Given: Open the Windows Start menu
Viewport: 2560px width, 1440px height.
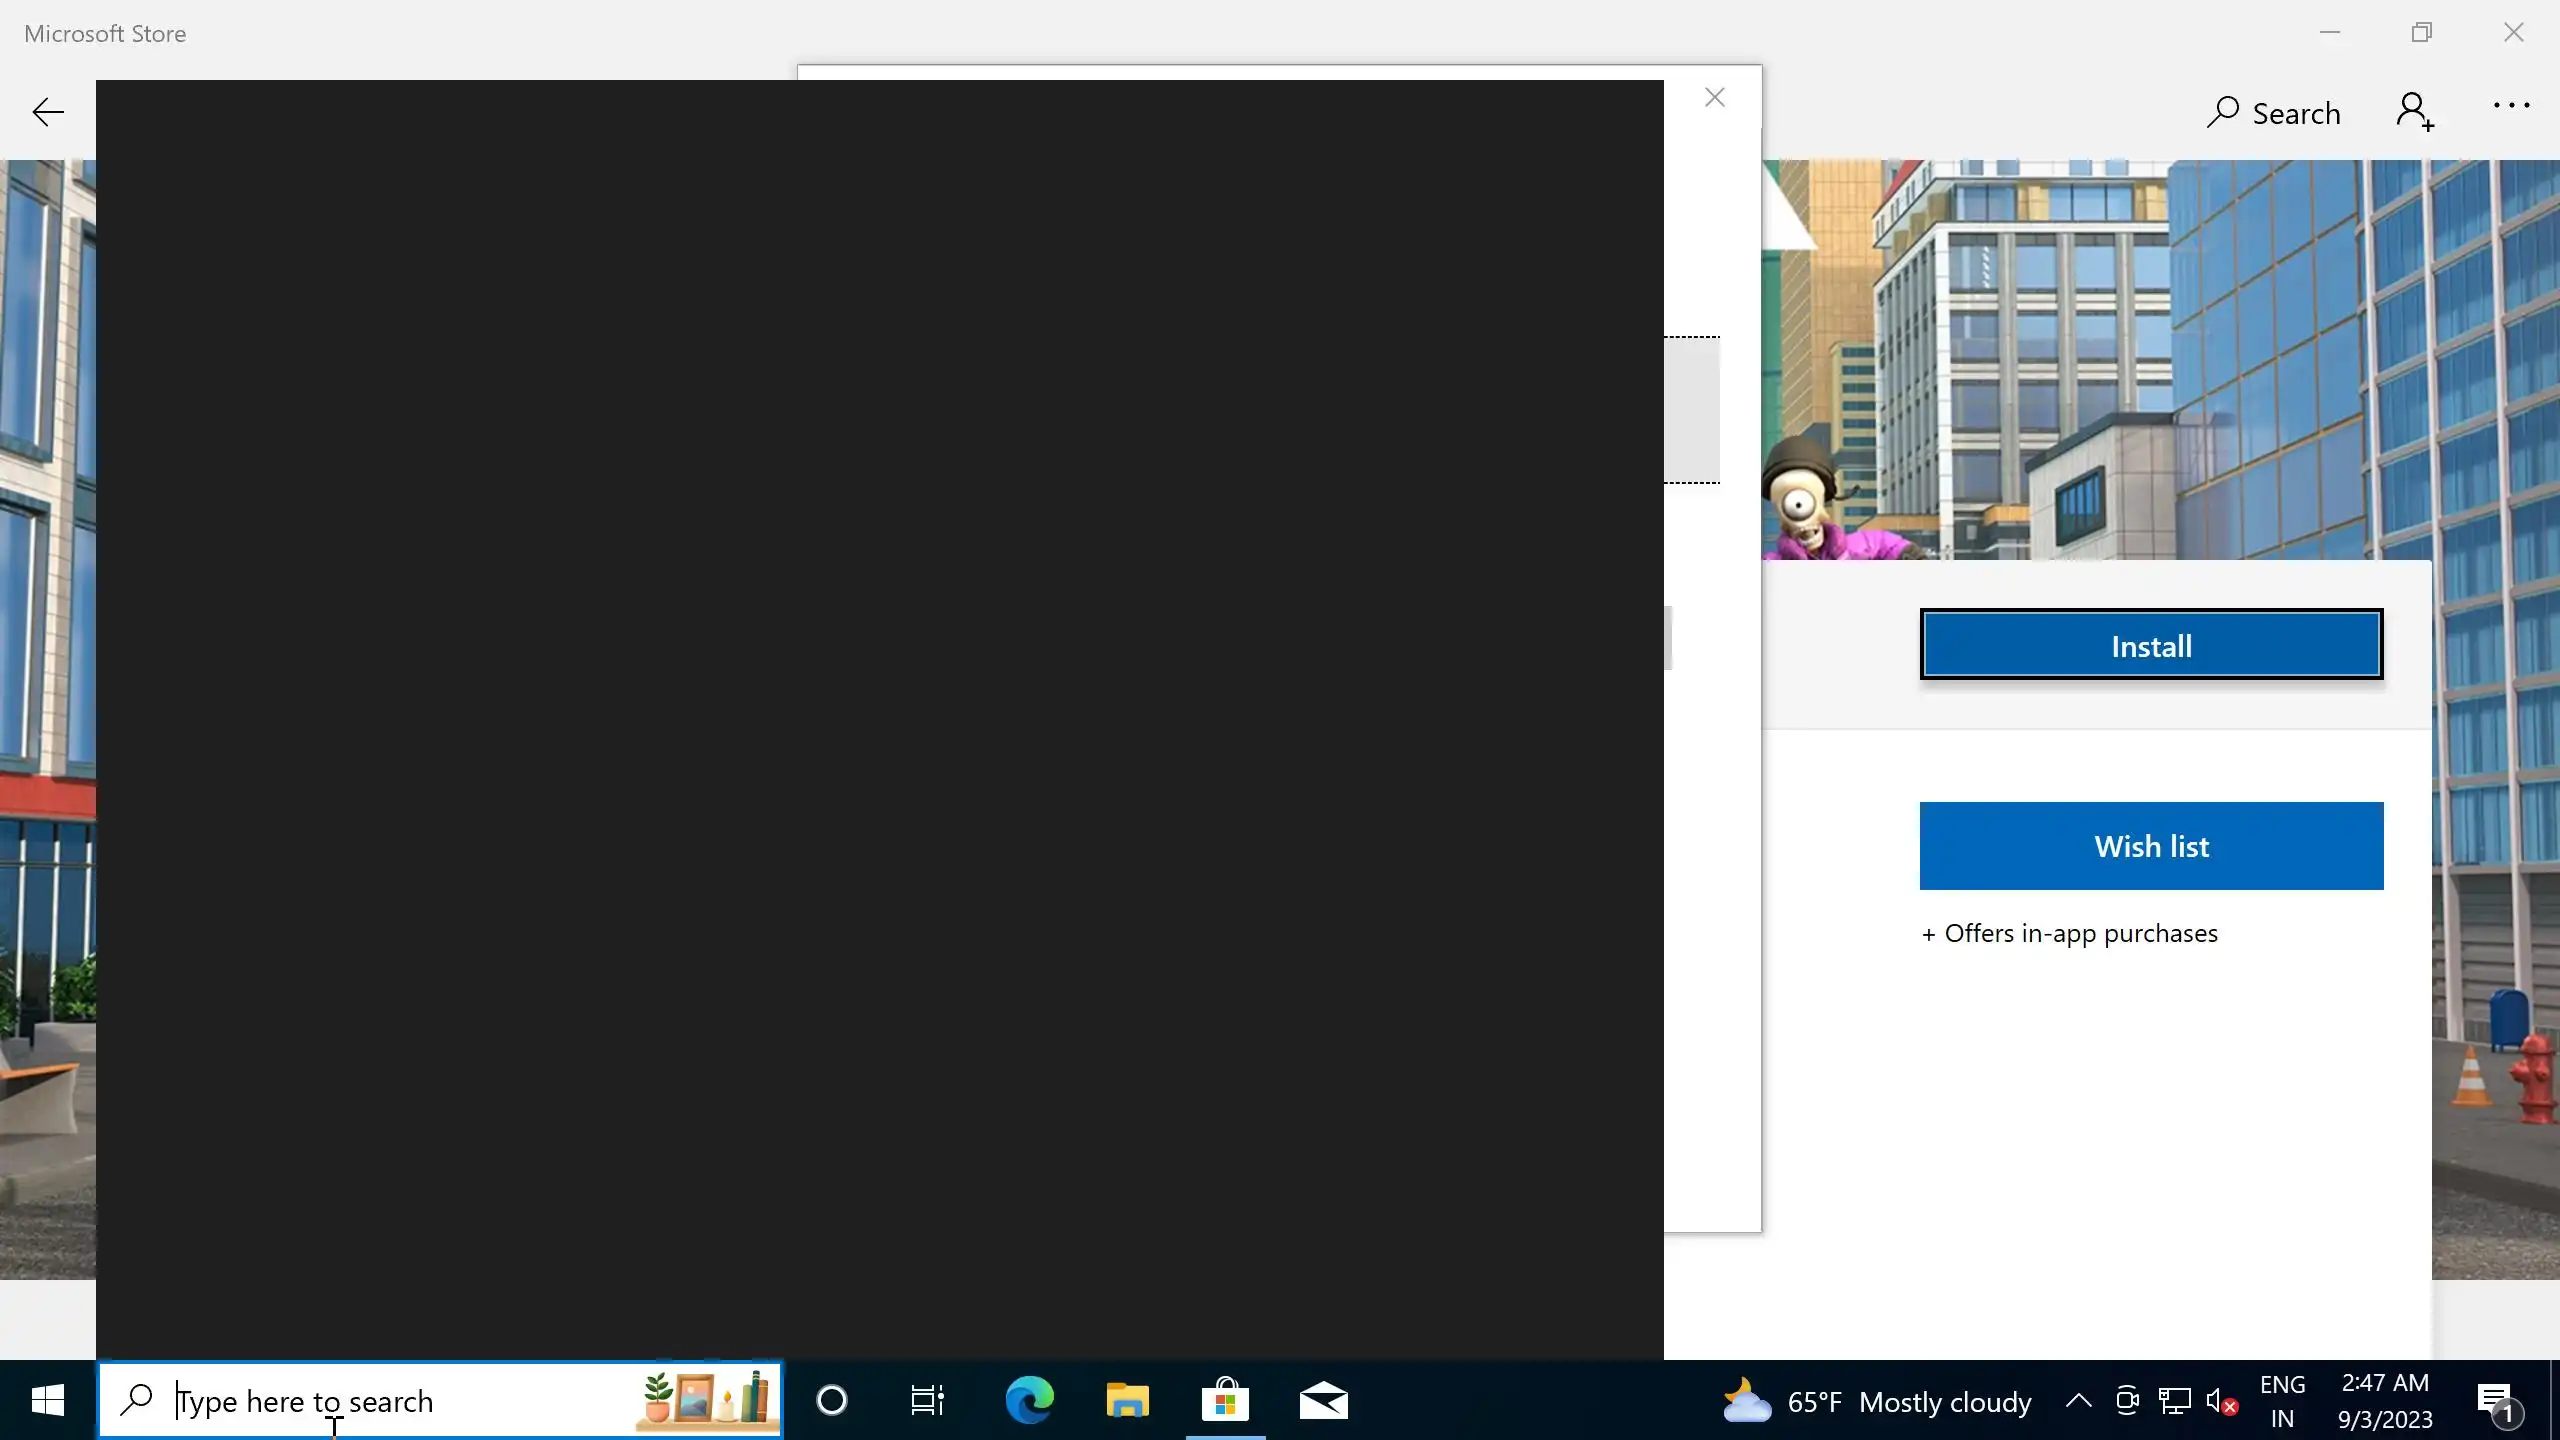Looking at the screenshot, I should [47, 1400].
